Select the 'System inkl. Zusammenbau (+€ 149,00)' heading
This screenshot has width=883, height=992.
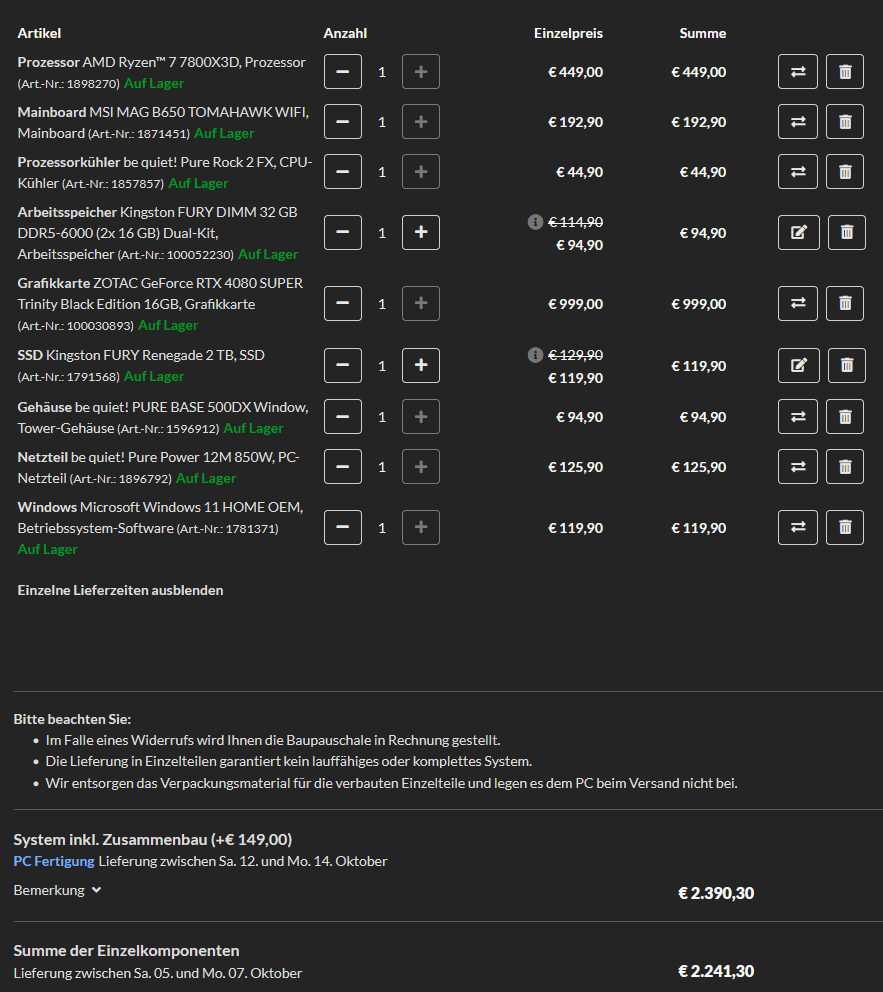click(x=152, y=840)
